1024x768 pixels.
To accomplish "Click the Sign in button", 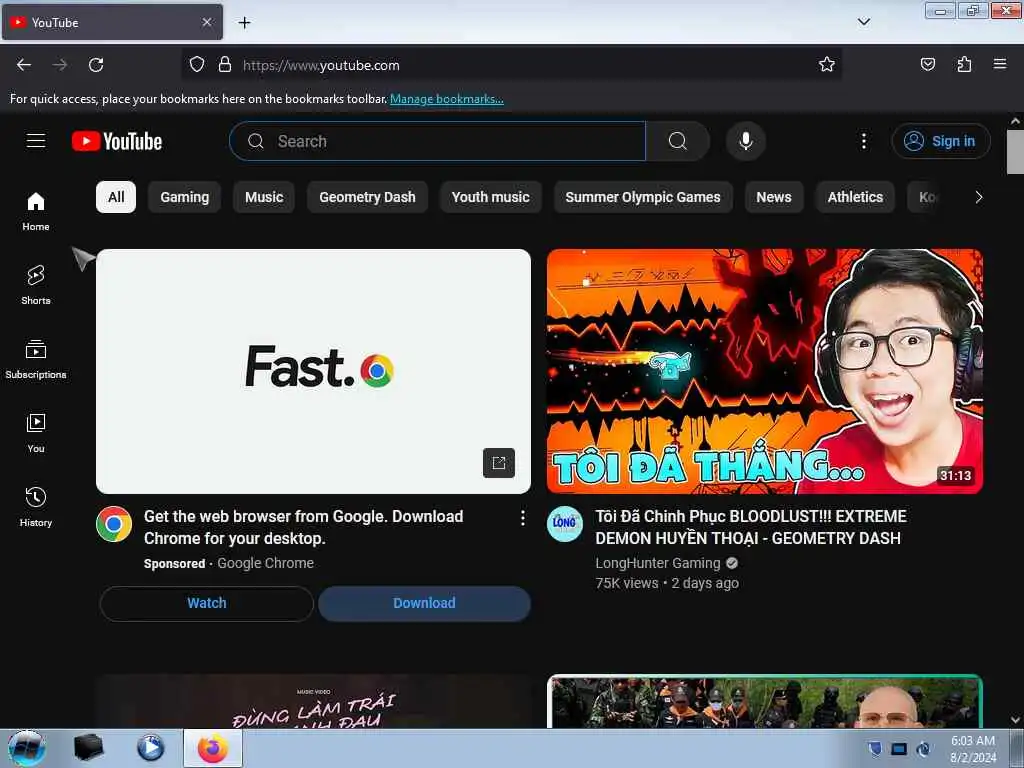I will pyautogui.click(x=941, y=141).
